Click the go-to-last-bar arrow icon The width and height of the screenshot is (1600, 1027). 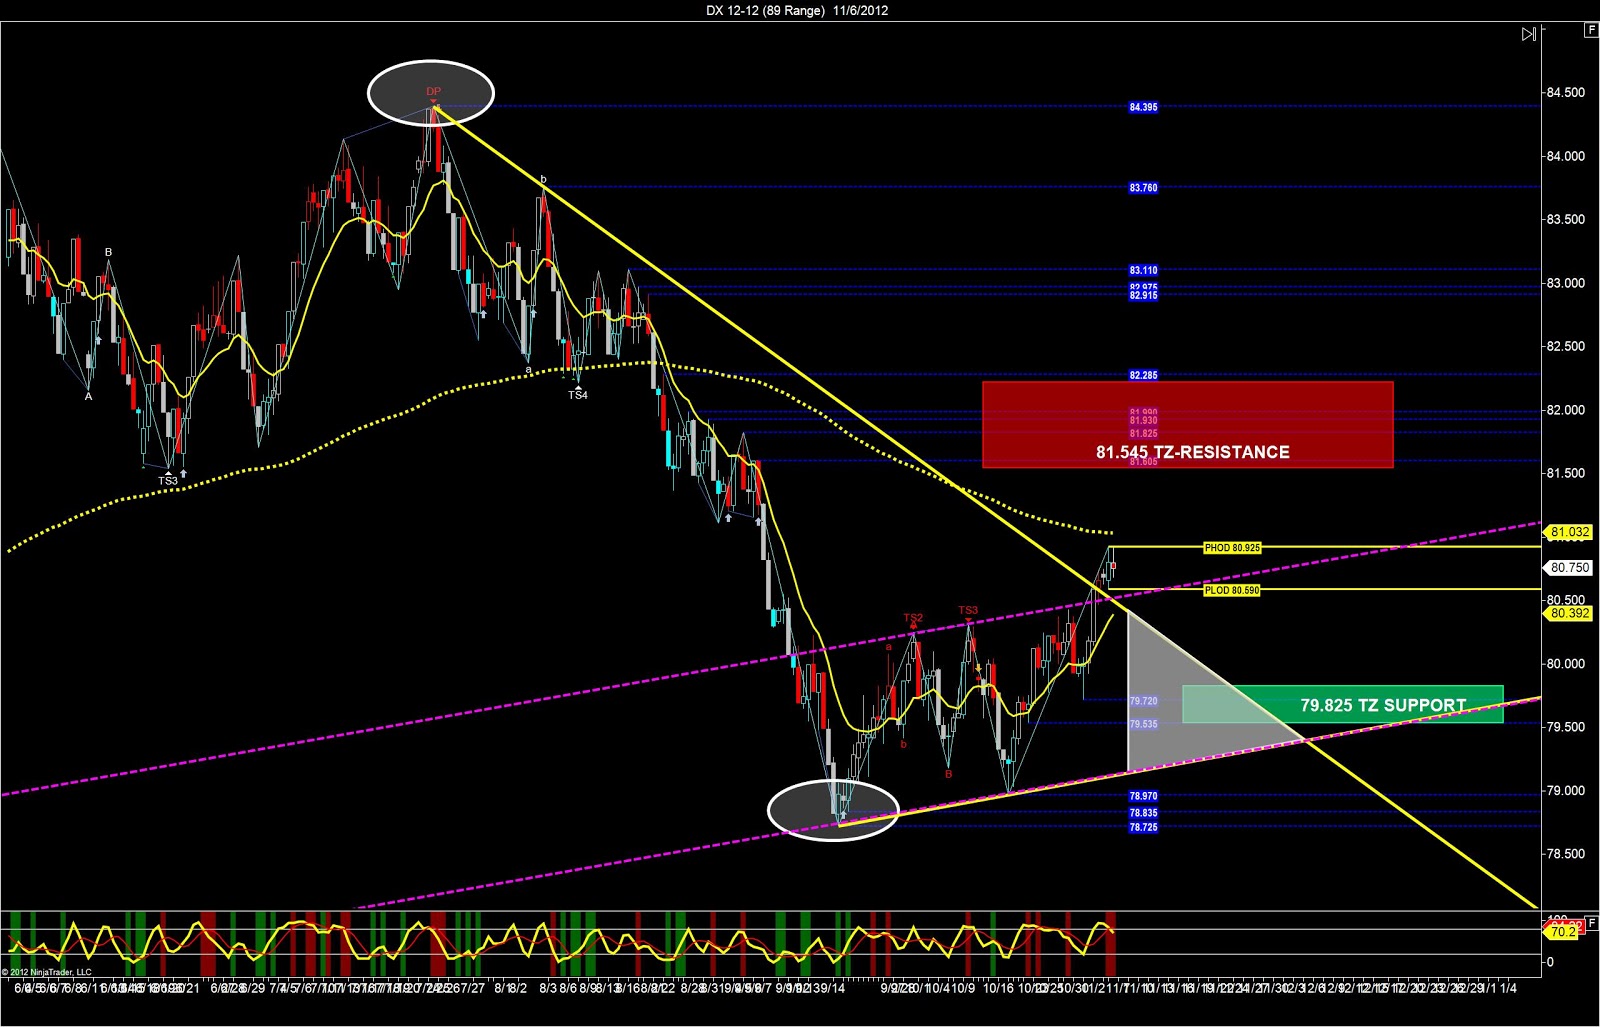[x=1527, y=33]
